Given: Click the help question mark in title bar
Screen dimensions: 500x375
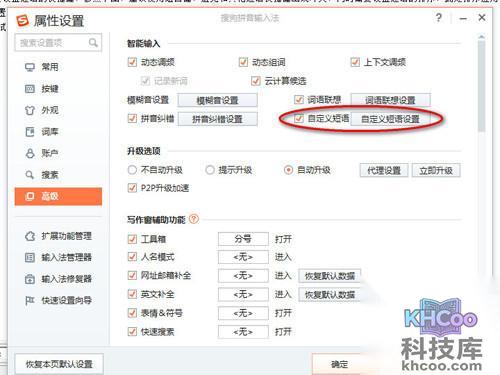Looking at the screenshot, I should 439,17.
